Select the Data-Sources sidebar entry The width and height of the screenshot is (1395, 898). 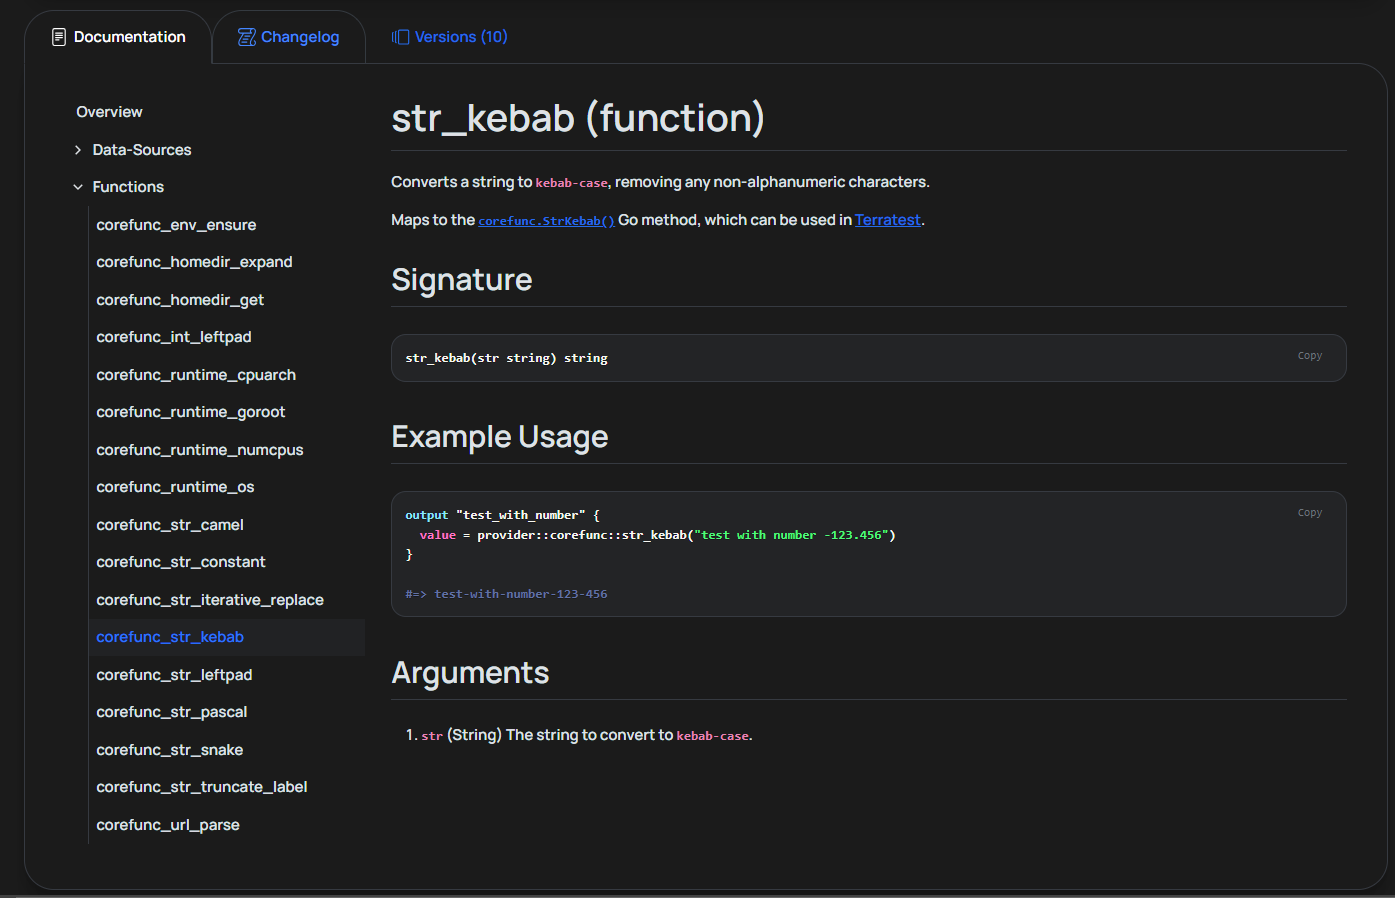click(142, 150)
